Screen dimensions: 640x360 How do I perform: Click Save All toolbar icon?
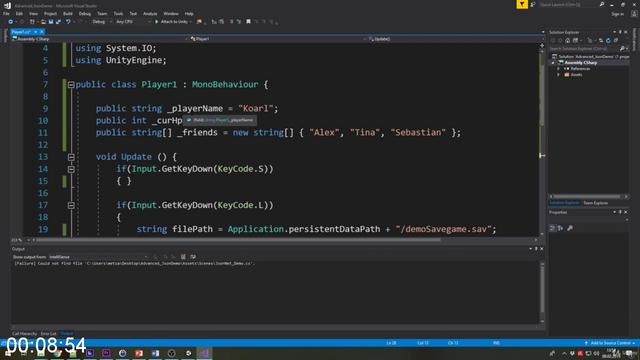coord(58,22)
